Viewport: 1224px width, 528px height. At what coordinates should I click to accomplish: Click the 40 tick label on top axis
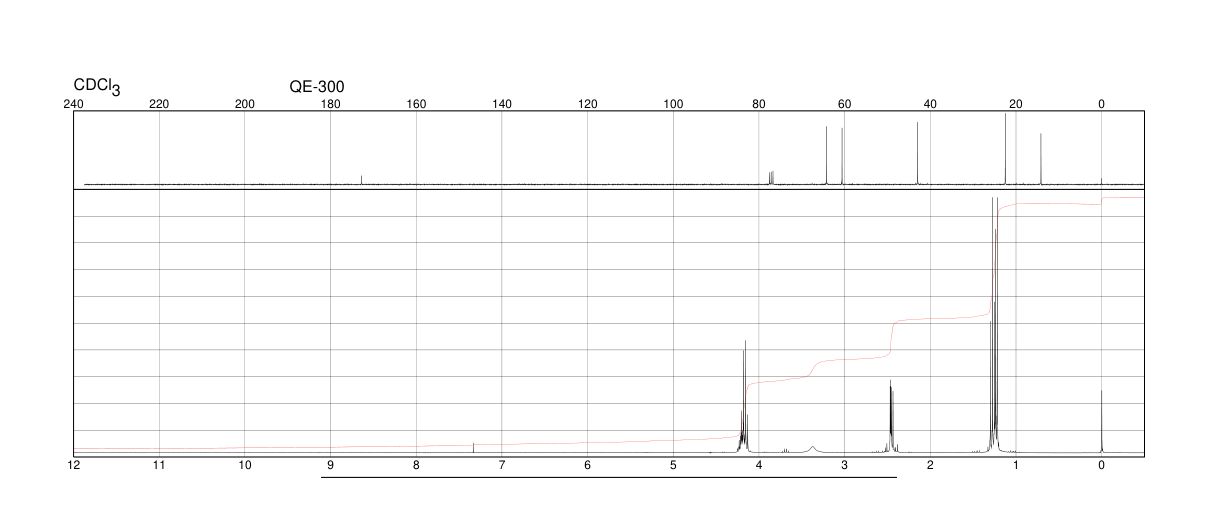[x=930, y=104]
